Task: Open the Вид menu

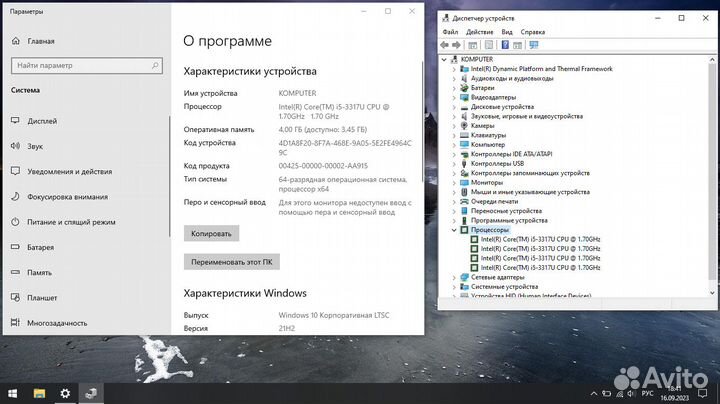Action: tap(506, 32)
